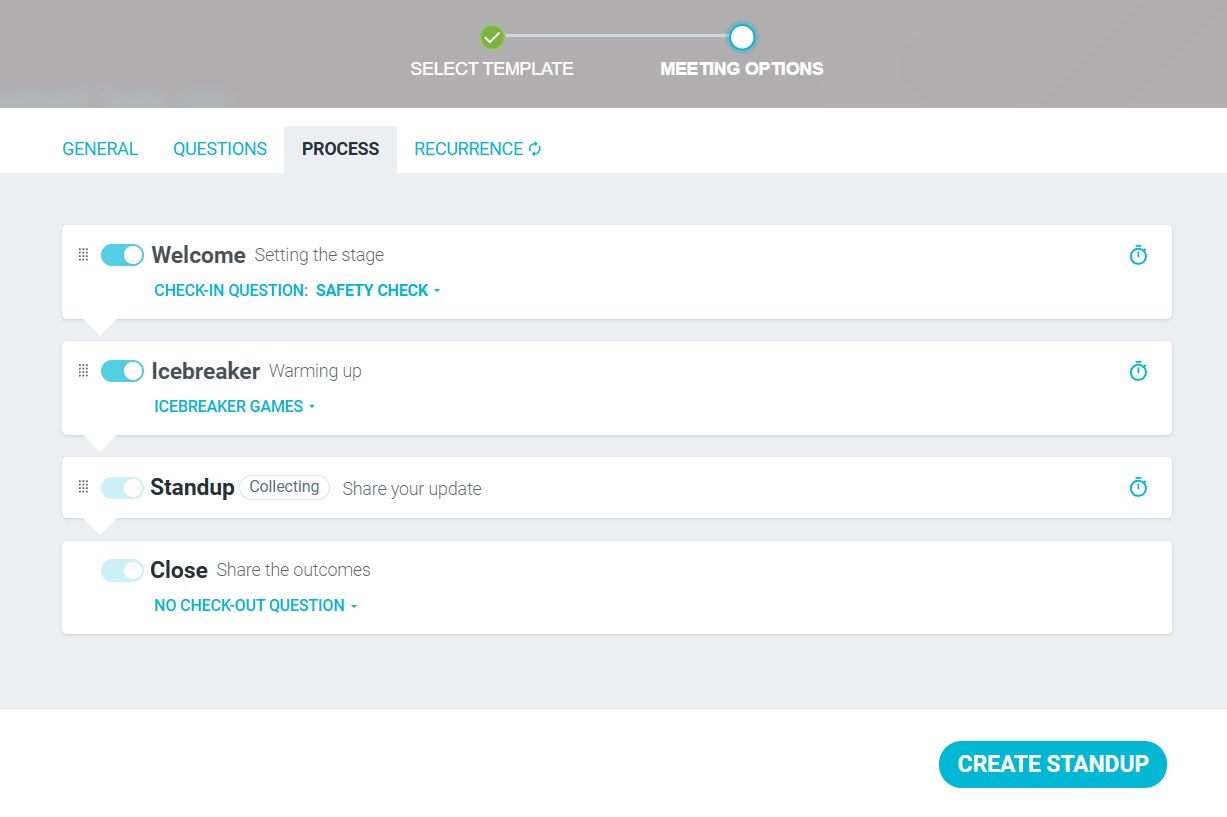Switch to the Questions tab
The width and height of the screenshot is (1227, 817).
point(220,149)
